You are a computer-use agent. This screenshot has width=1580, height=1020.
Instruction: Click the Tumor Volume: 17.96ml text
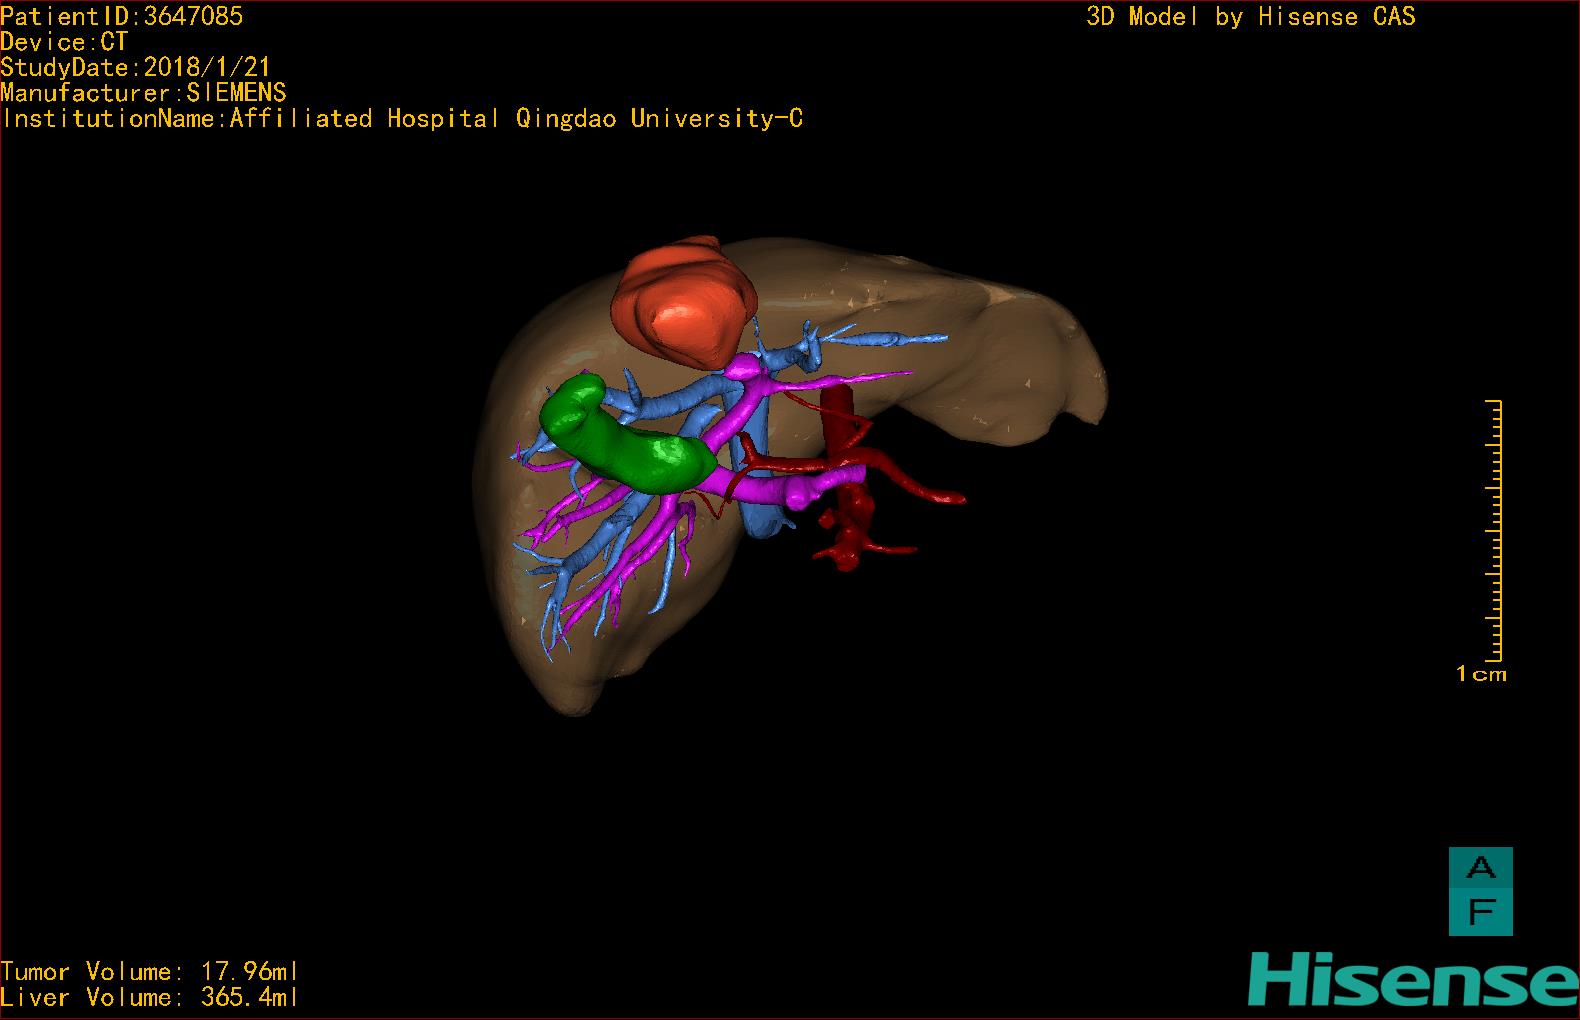(150, 971)
